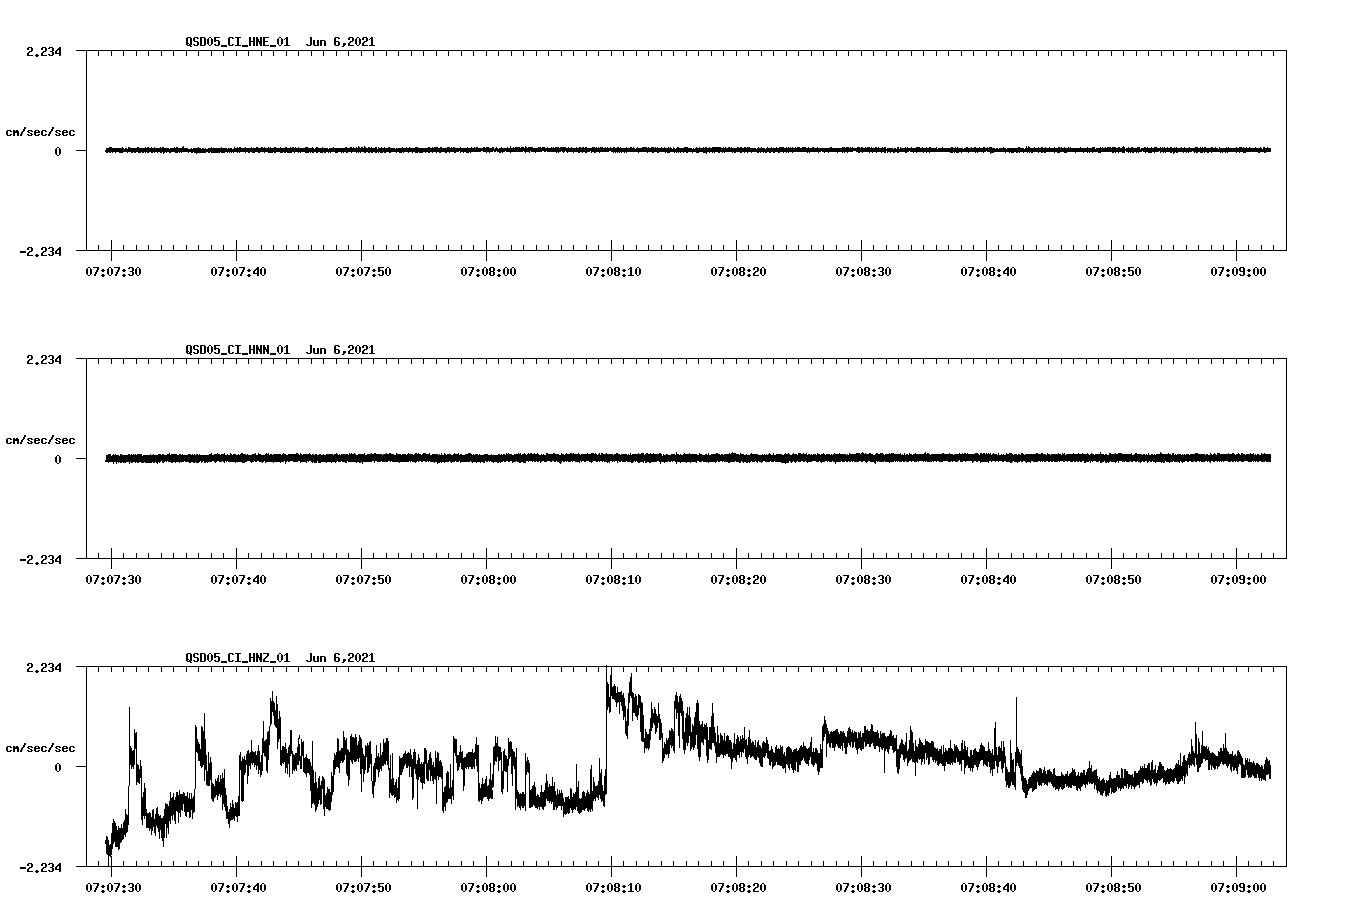The width and height of the screenshot is (1358, 924).
Task: Click the -2.234 lower limit on HNN plot
Action: [x=40, y=560]
